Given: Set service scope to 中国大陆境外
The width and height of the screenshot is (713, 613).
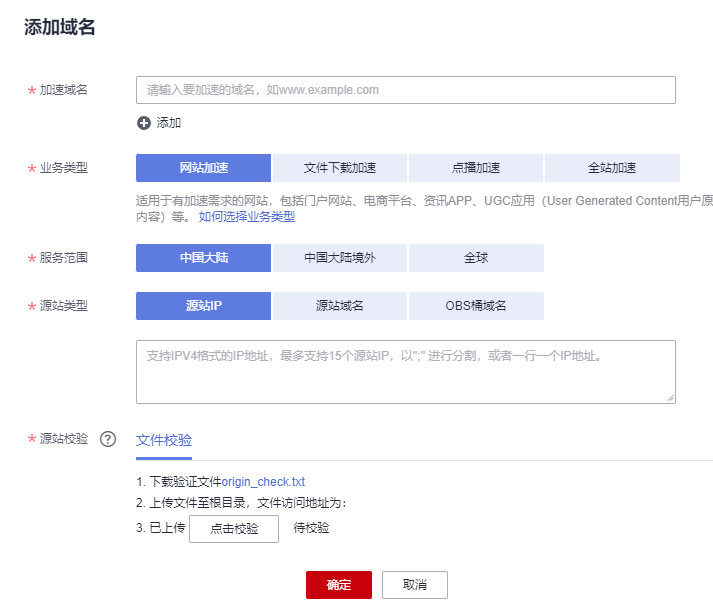Looking at the screenshot, I should pyautogui.click(x=340, y=257).
